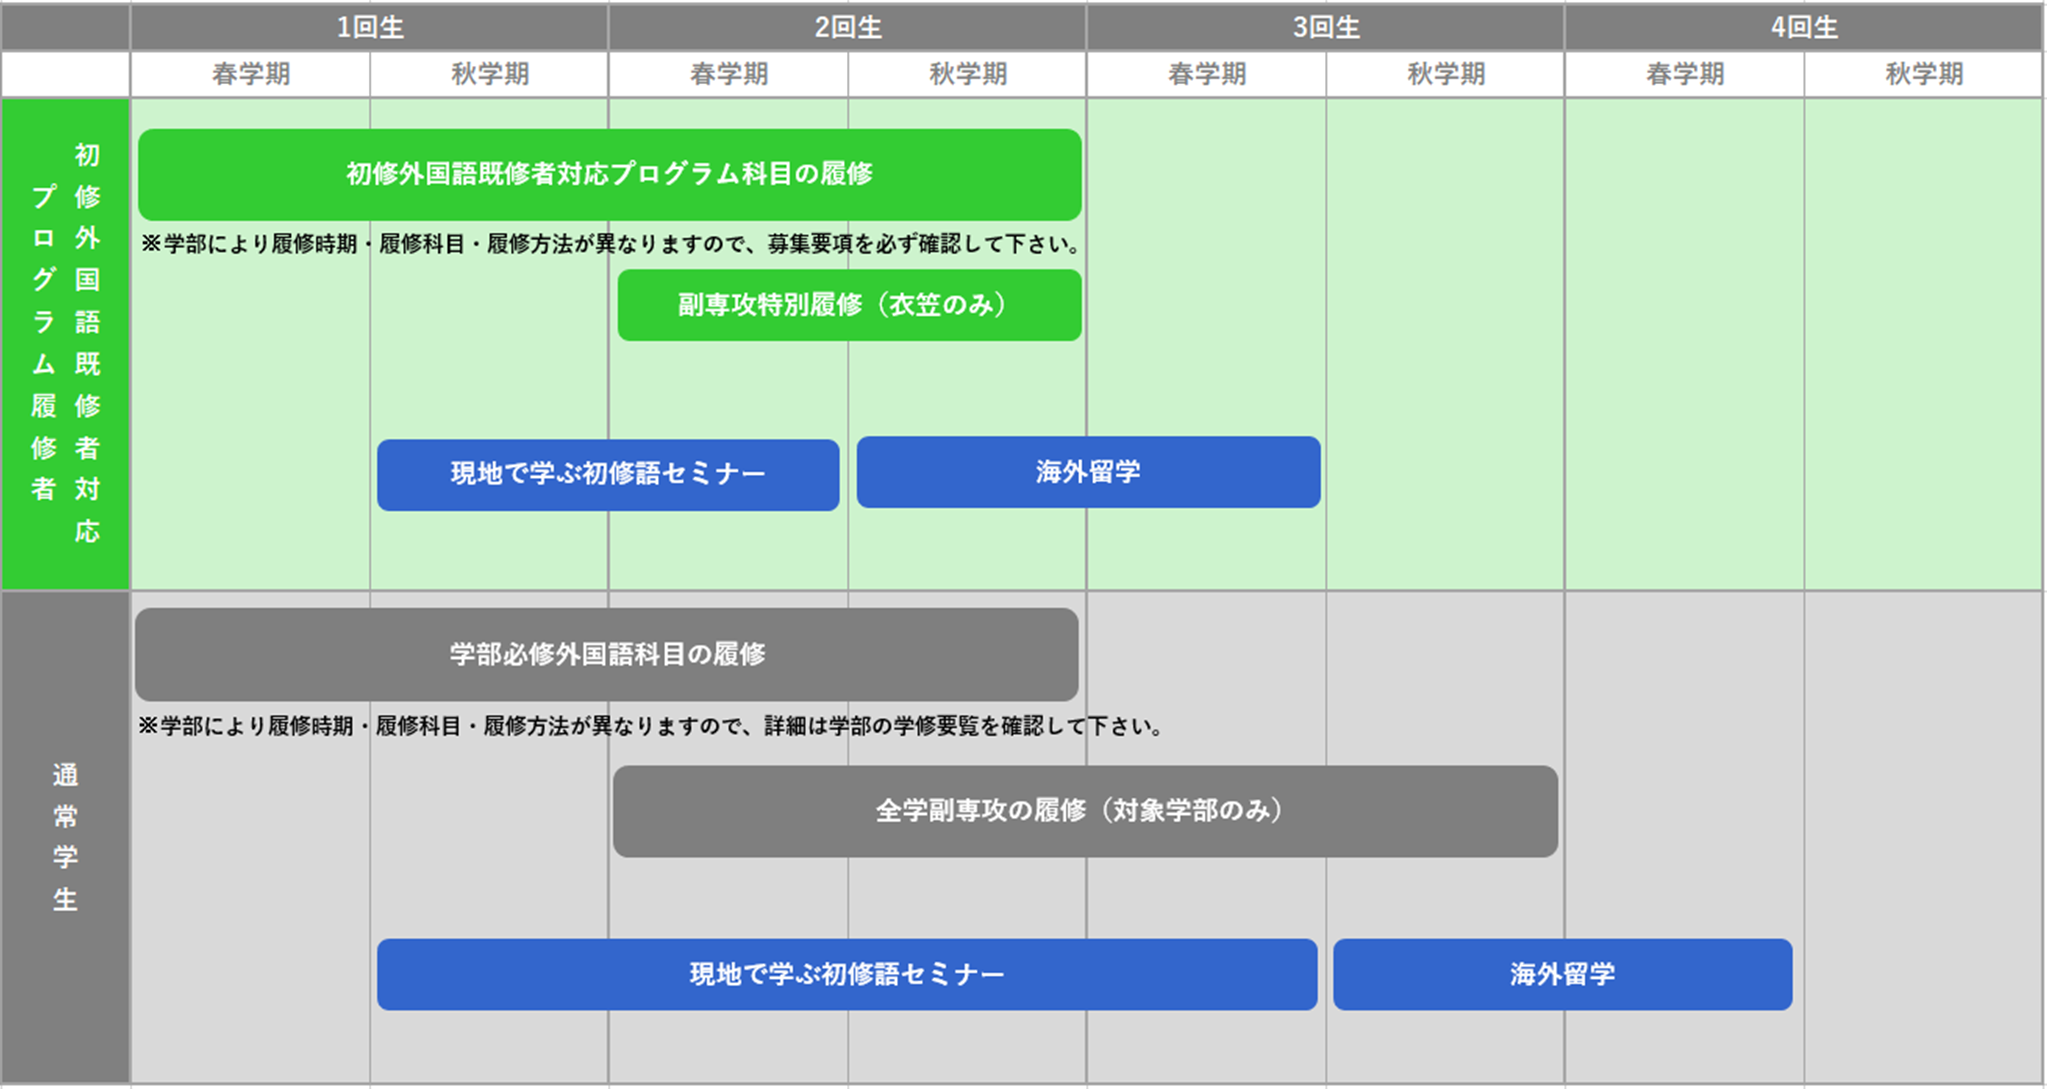Image resolution: width=2047 pixels, height=1089 pixels.
Task: Click the blue 海外留学 bar in green section
Action: click(x=1088, y=472)
